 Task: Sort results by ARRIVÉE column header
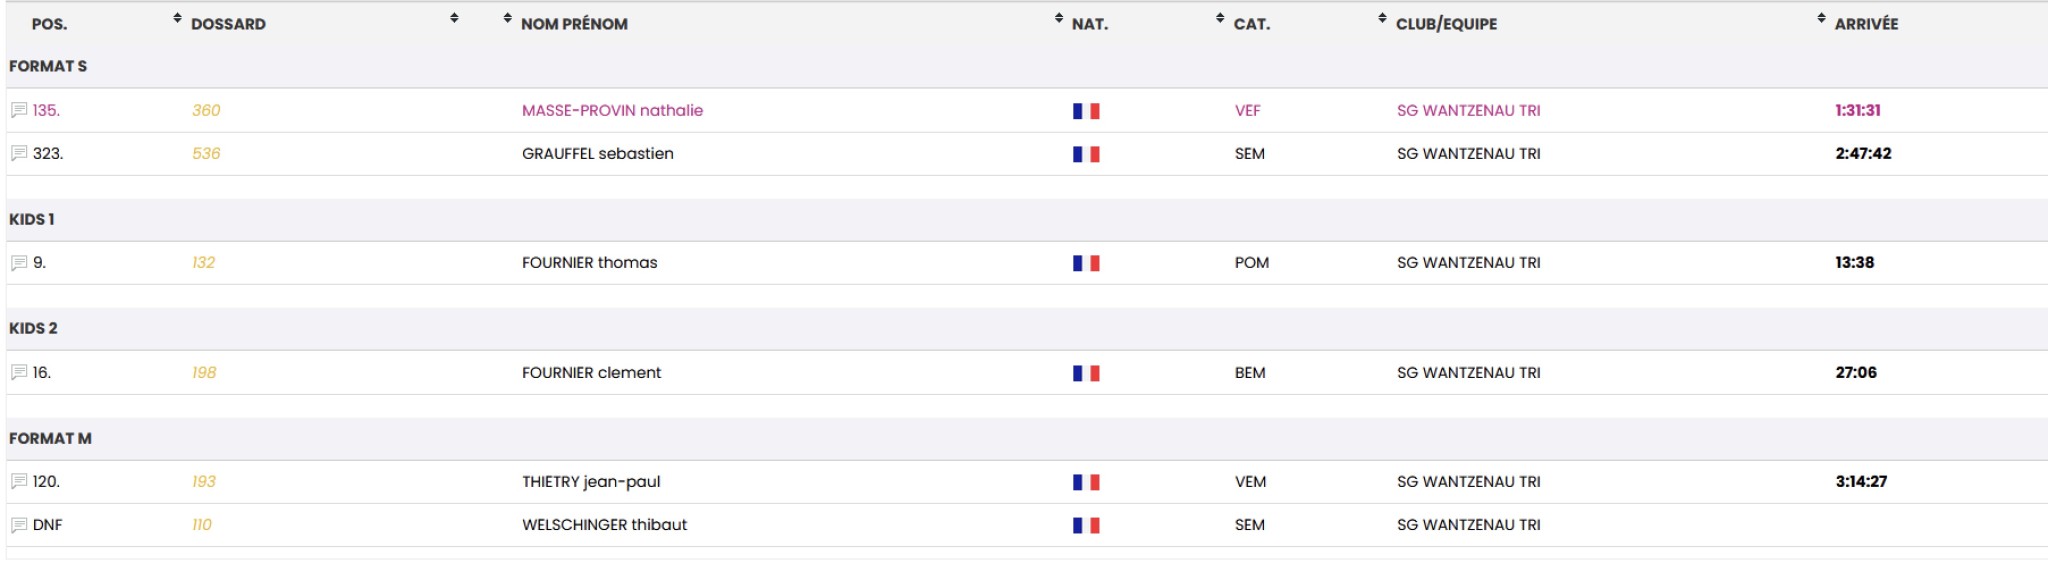(1865, 24)
